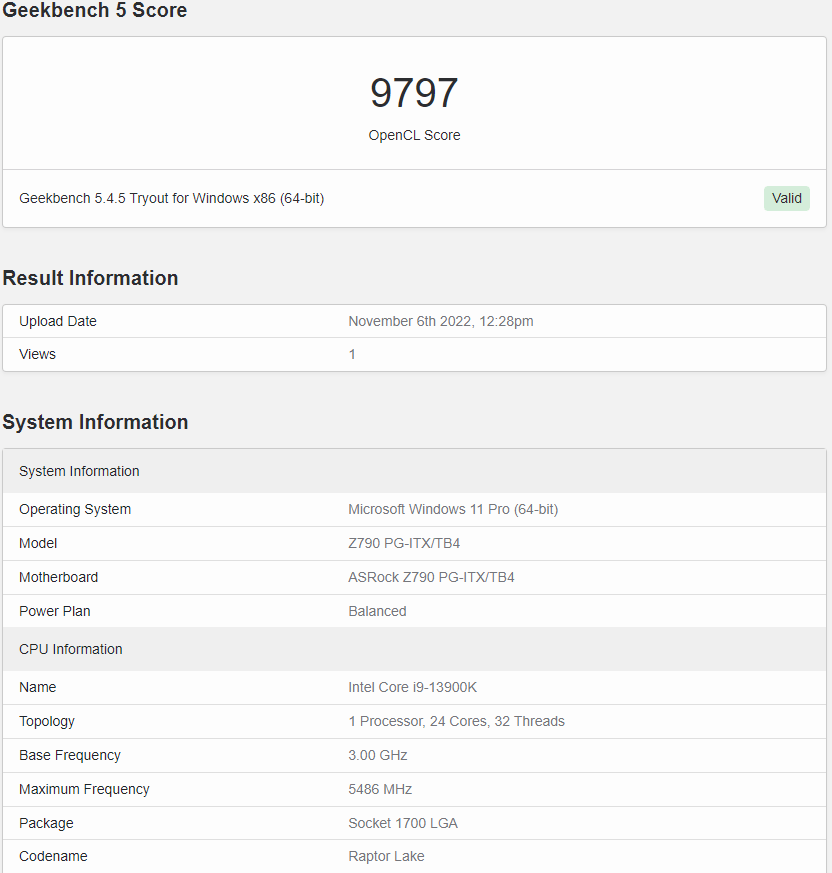Click the 'Maximum Frequency' label
Image resolution: width=832 pixels, height=873 pixels.
click(84, 789)
